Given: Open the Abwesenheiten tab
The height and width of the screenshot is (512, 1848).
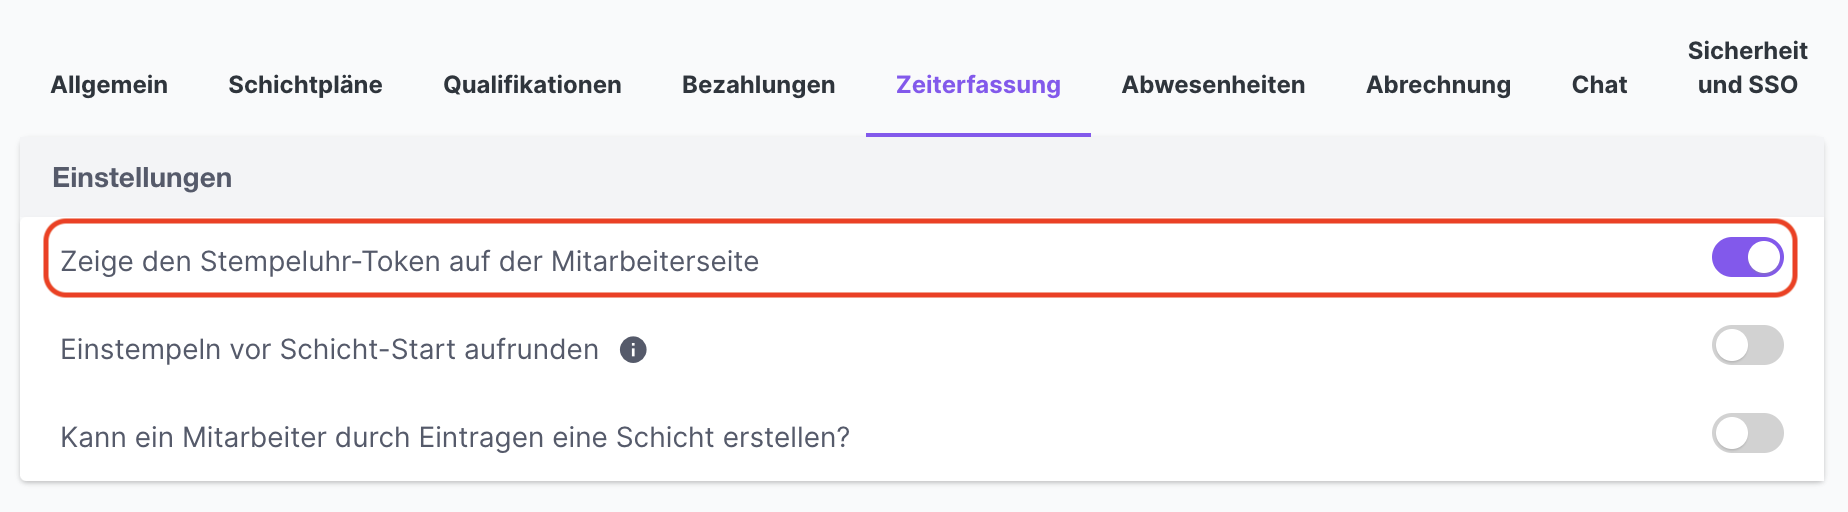Looking at the screenshot, I should click(x=1213, y=85).
